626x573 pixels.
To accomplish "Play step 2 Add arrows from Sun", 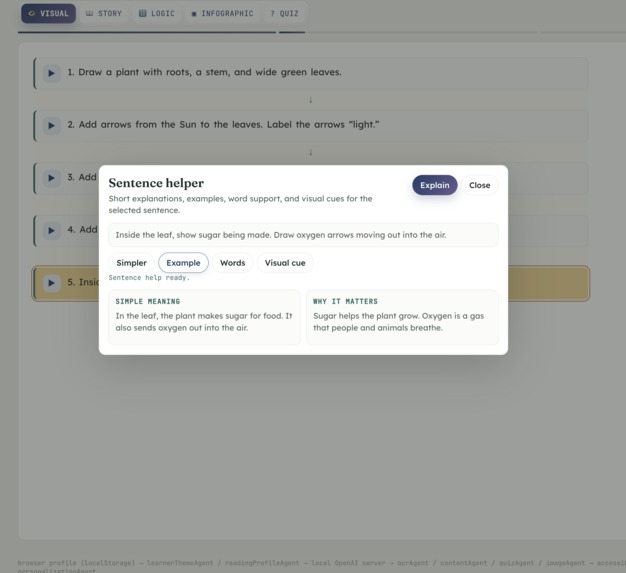I will (52, 125).
